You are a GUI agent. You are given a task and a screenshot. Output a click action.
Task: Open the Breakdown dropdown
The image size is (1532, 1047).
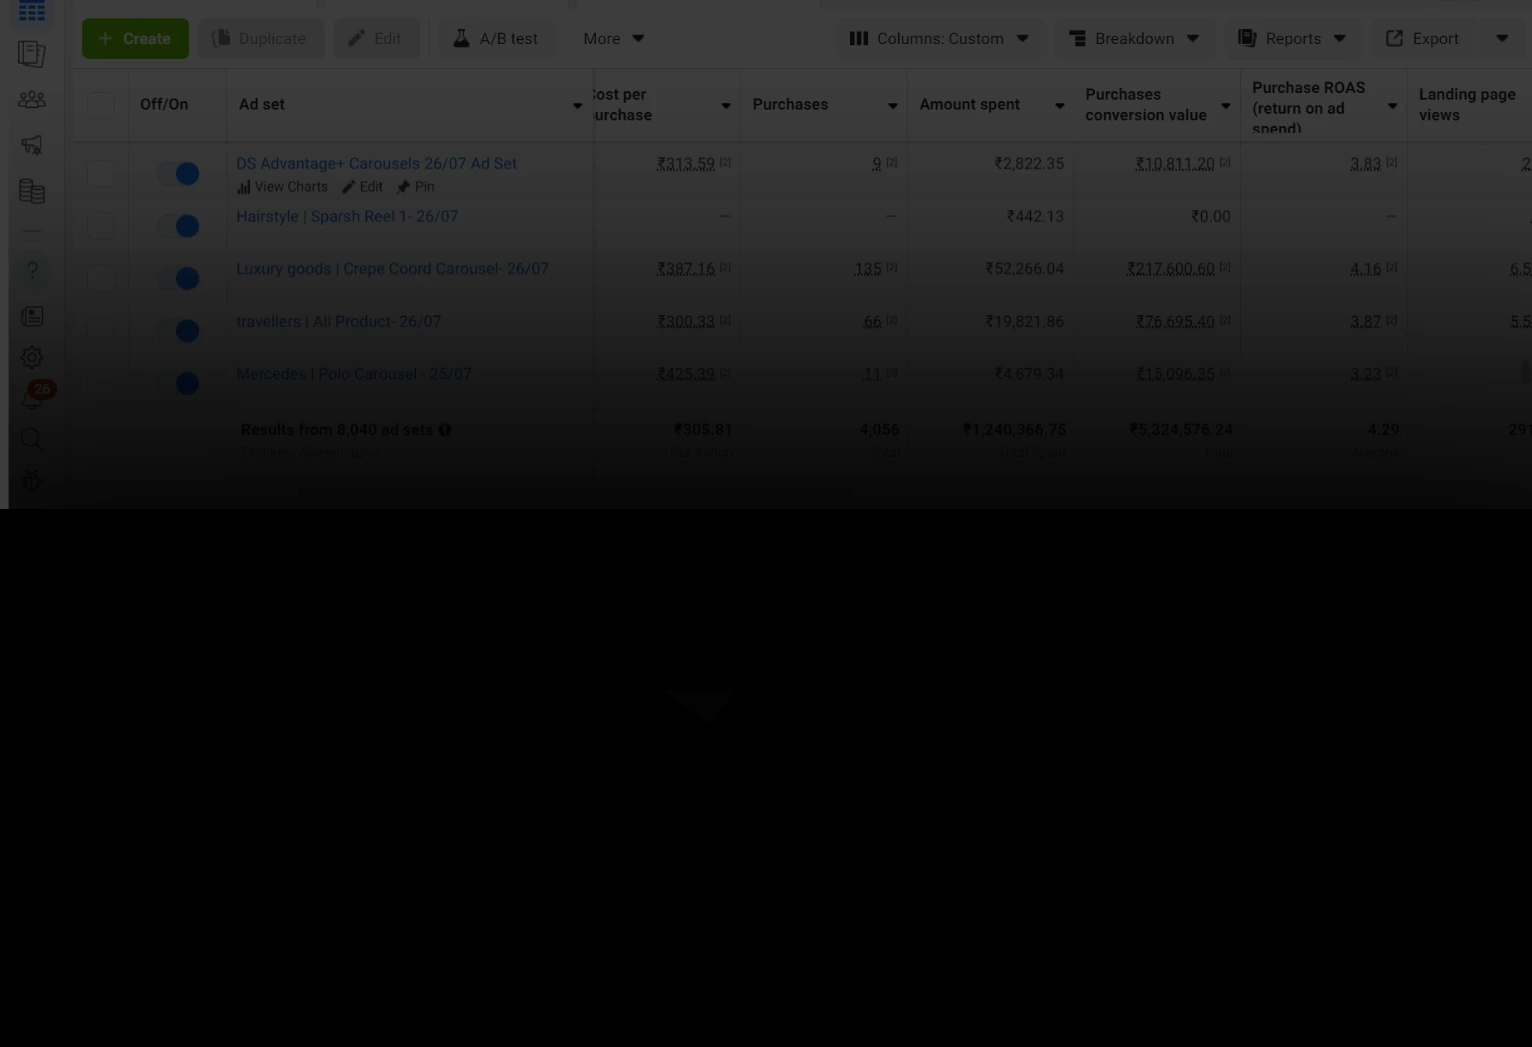coord(1134,39)
